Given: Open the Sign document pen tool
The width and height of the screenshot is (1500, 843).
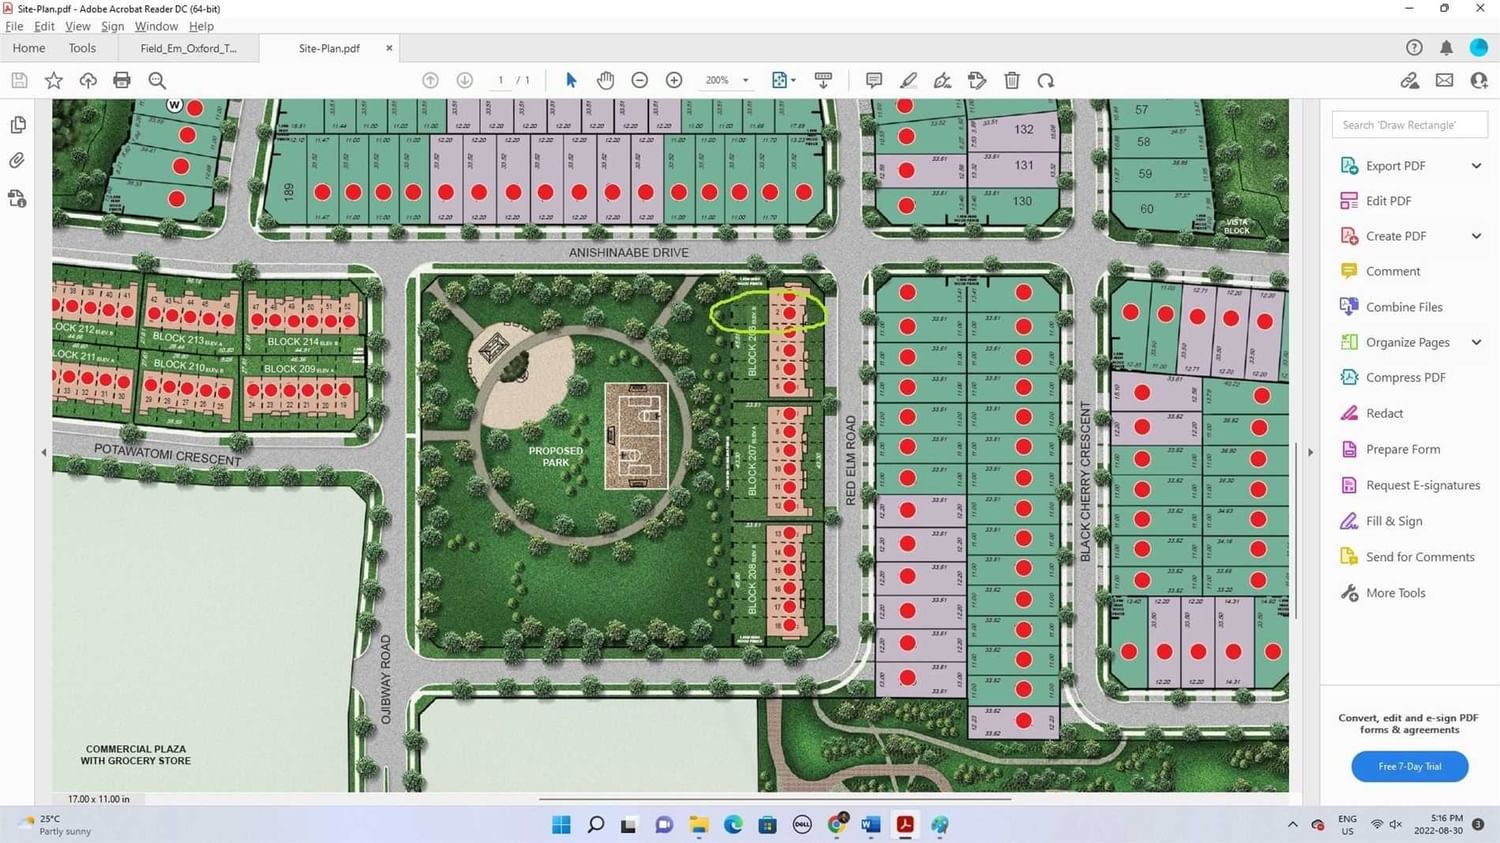Looking at the screenshot, I should coord(942,80).
